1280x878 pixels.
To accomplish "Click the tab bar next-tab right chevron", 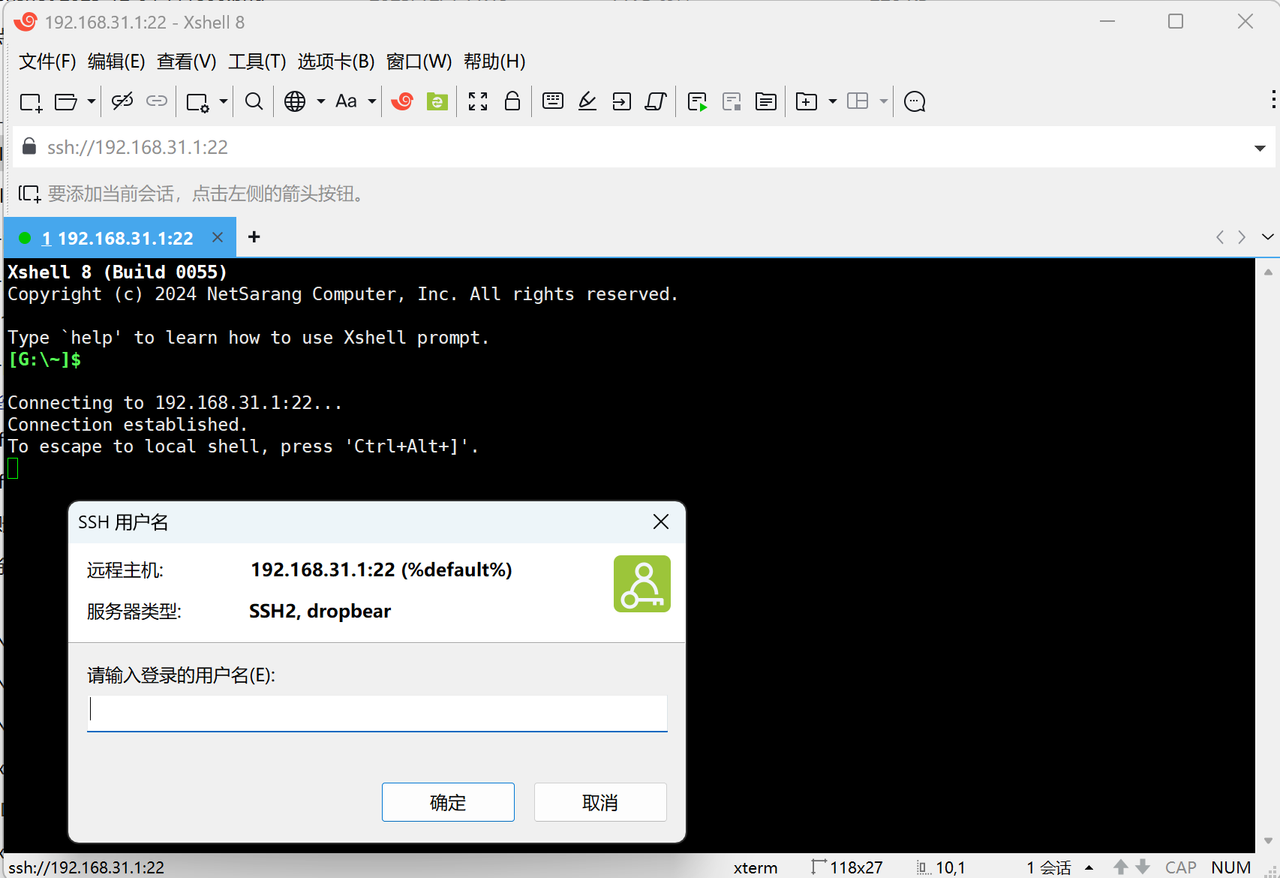I will (1242, 237).
